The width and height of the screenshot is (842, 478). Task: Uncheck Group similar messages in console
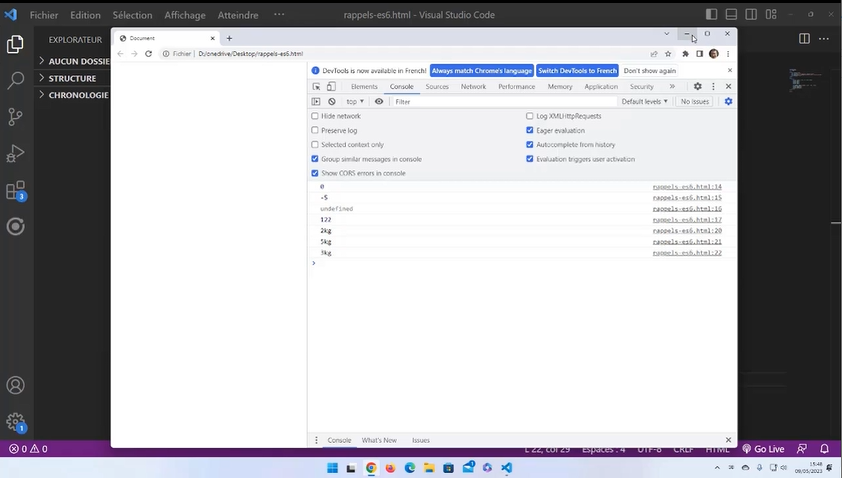(315, 159)
